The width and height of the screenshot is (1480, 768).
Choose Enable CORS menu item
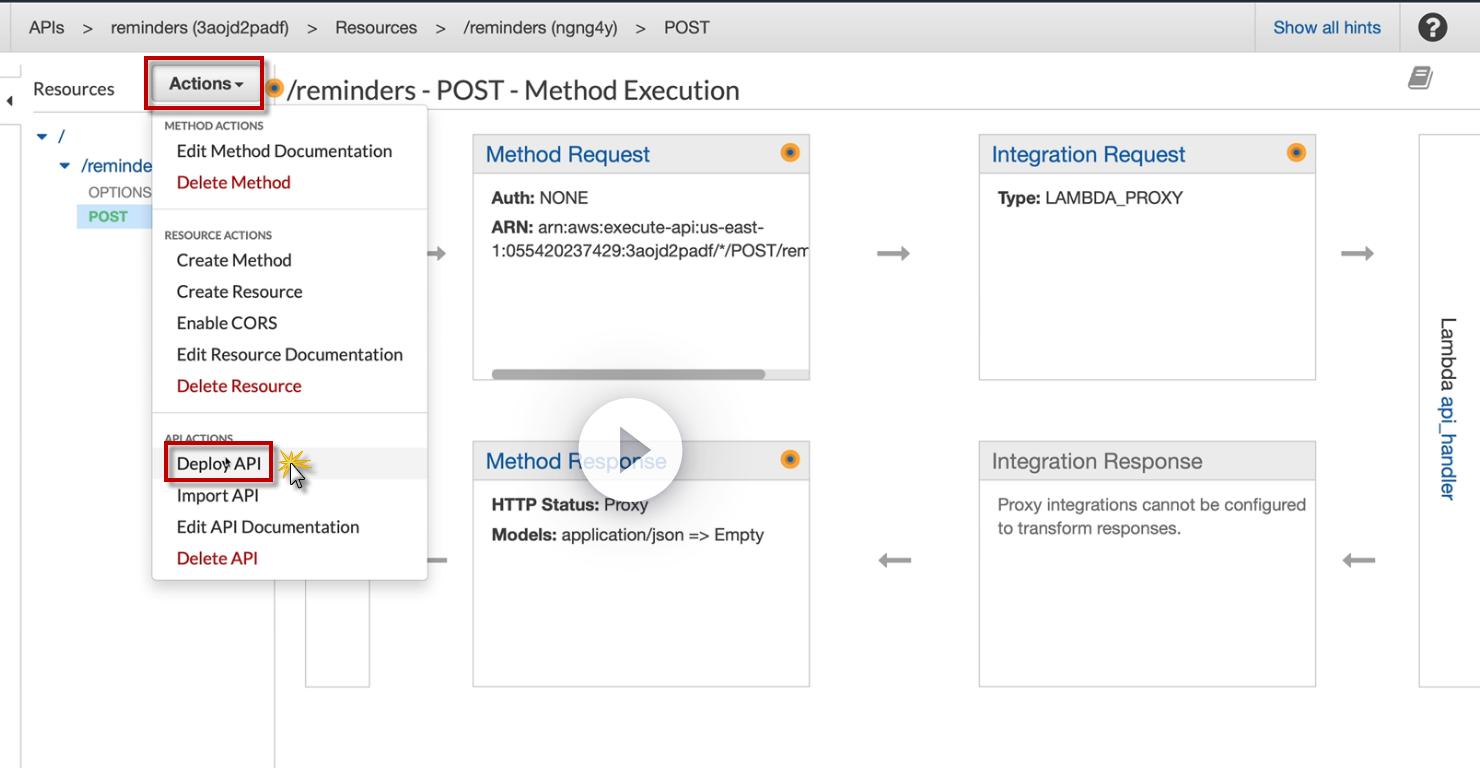[227, 323]
